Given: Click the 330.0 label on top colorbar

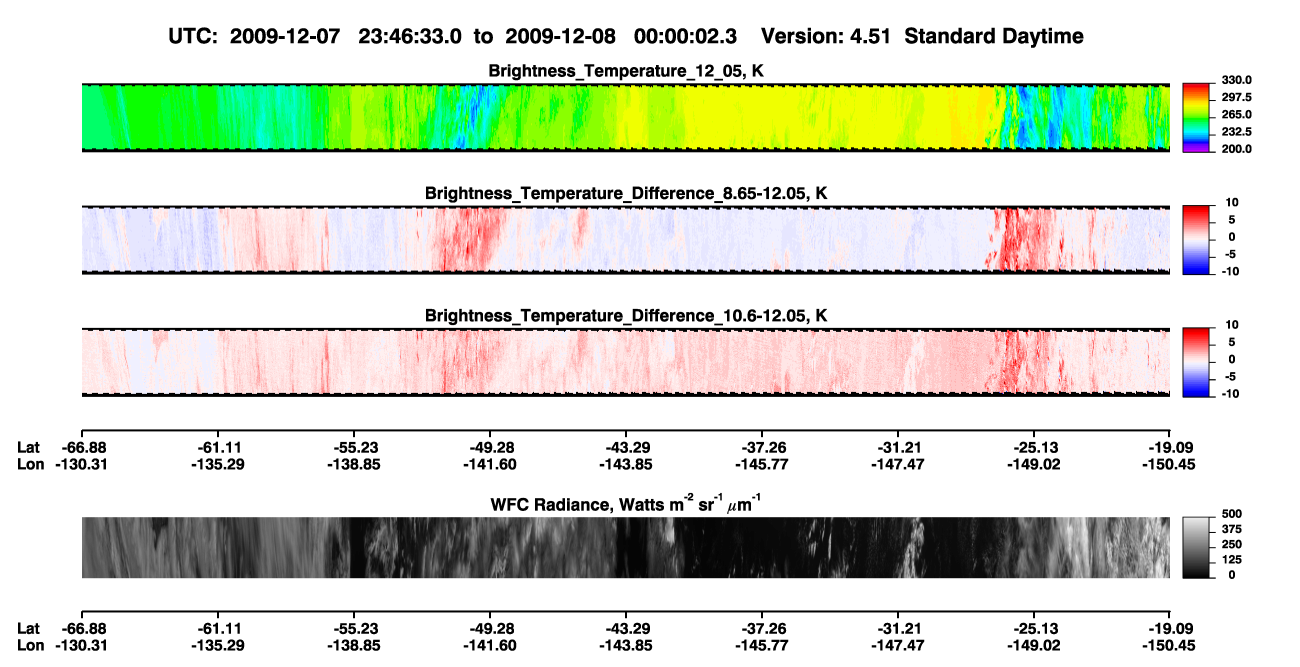Looking at the screenshot, I should pyautogui.click(x=1236, y=80).
